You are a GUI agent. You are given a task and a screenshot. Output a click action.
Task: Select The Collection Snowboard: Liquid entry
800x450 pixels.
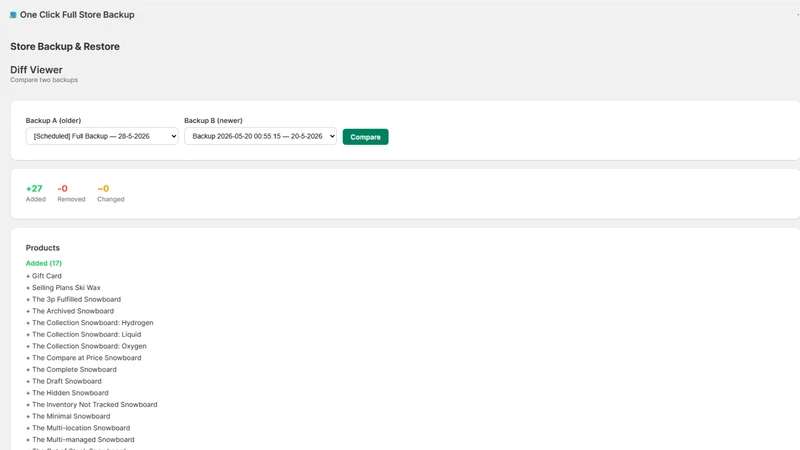tap(84, 335)
